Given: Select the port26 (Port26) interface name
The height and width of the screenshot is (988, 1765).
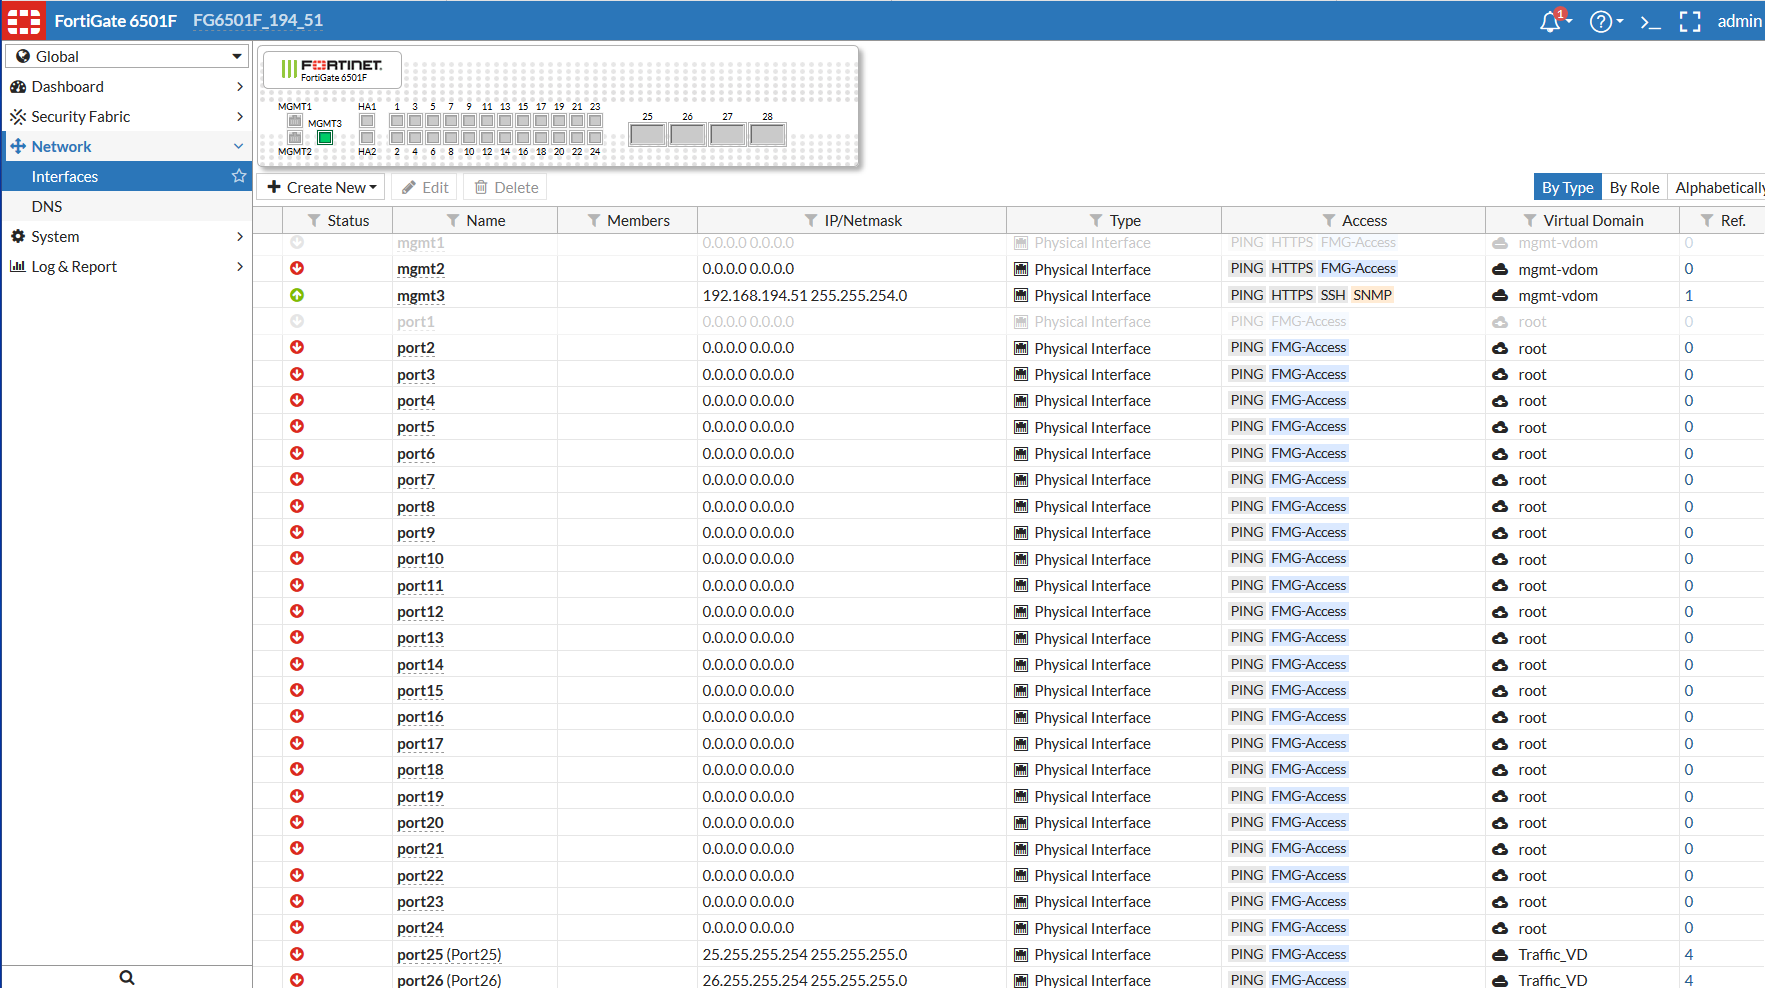Looking at the screenshot, I should (x=449, y=980).
